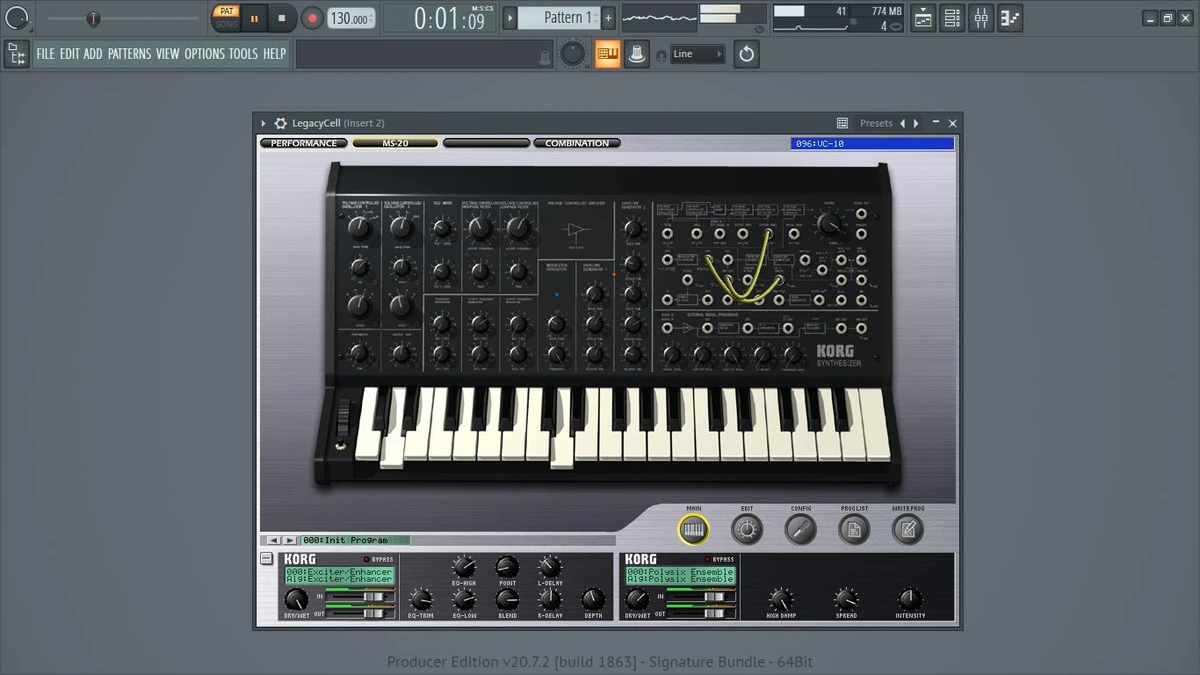Open the EDIT knob page button
The width and height of the screenshot is (1200, 675).
click(x=747, y=529)
